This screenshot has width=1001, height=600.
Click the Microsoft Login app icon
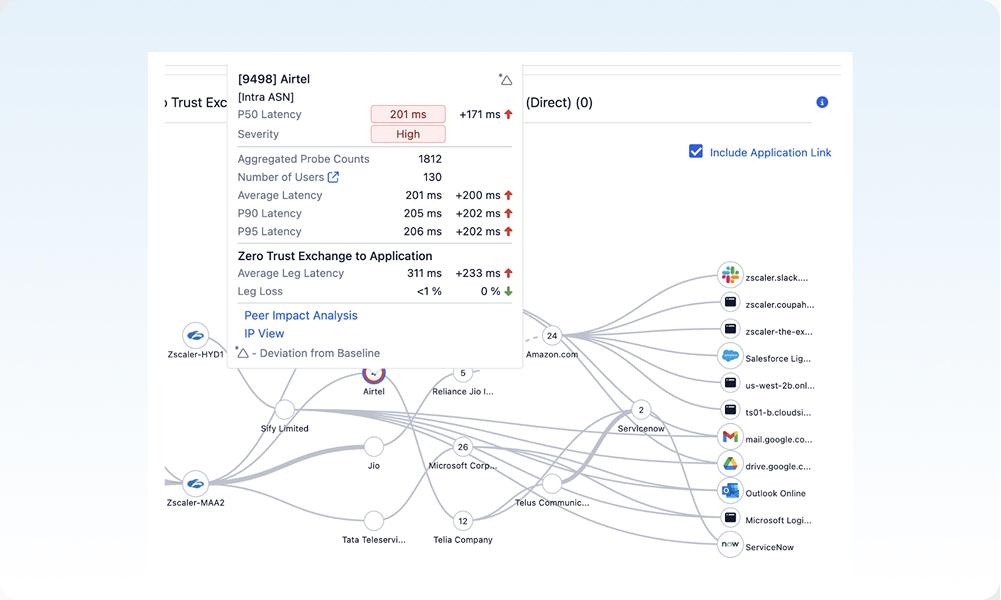(x=730, y=517)
